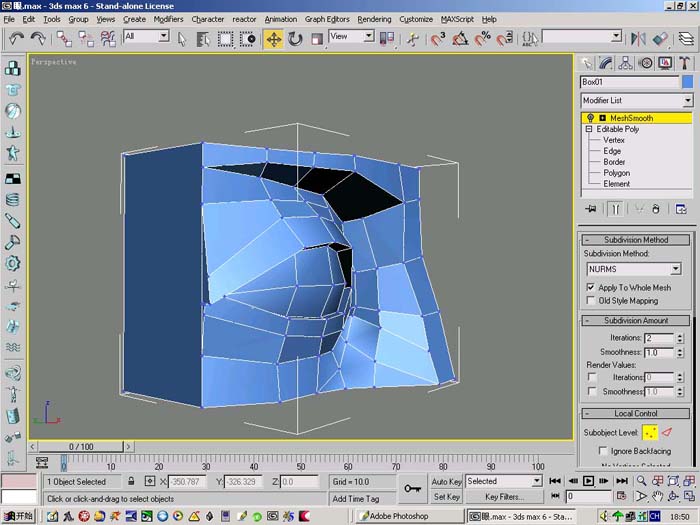This screenshot has height=525, width=700.
Task: Activate Select and Rotate tool
Action: pyautogui.click(x=295, y=39)
